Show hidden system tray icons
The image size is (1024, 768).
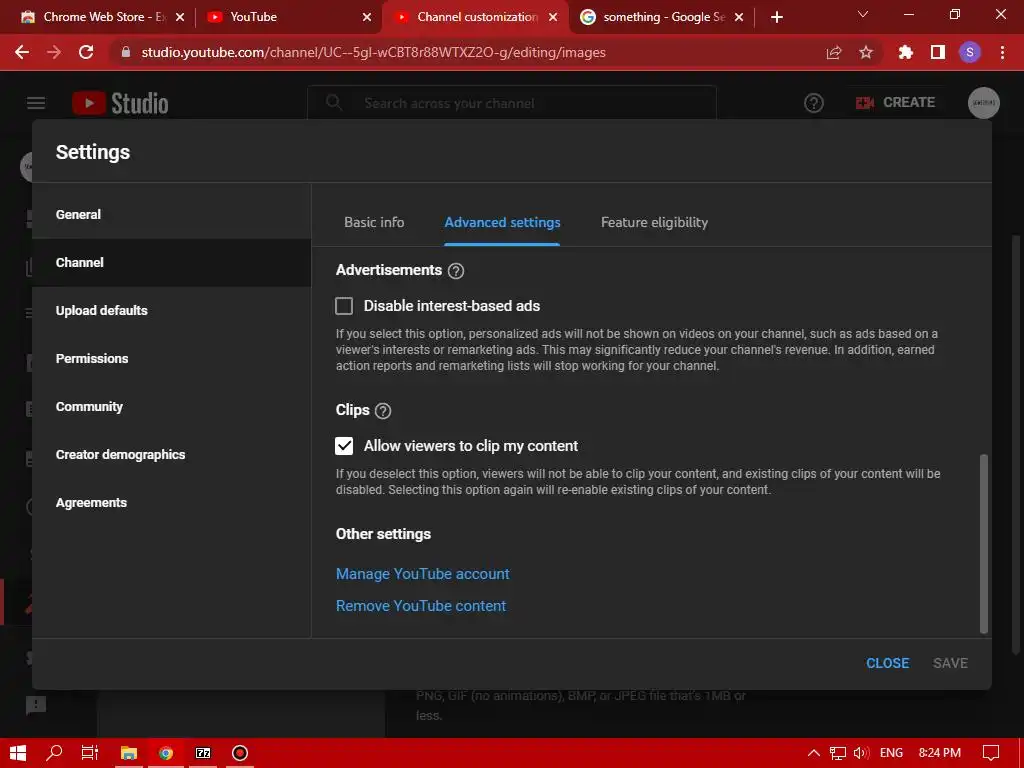[x=814, y=753]
